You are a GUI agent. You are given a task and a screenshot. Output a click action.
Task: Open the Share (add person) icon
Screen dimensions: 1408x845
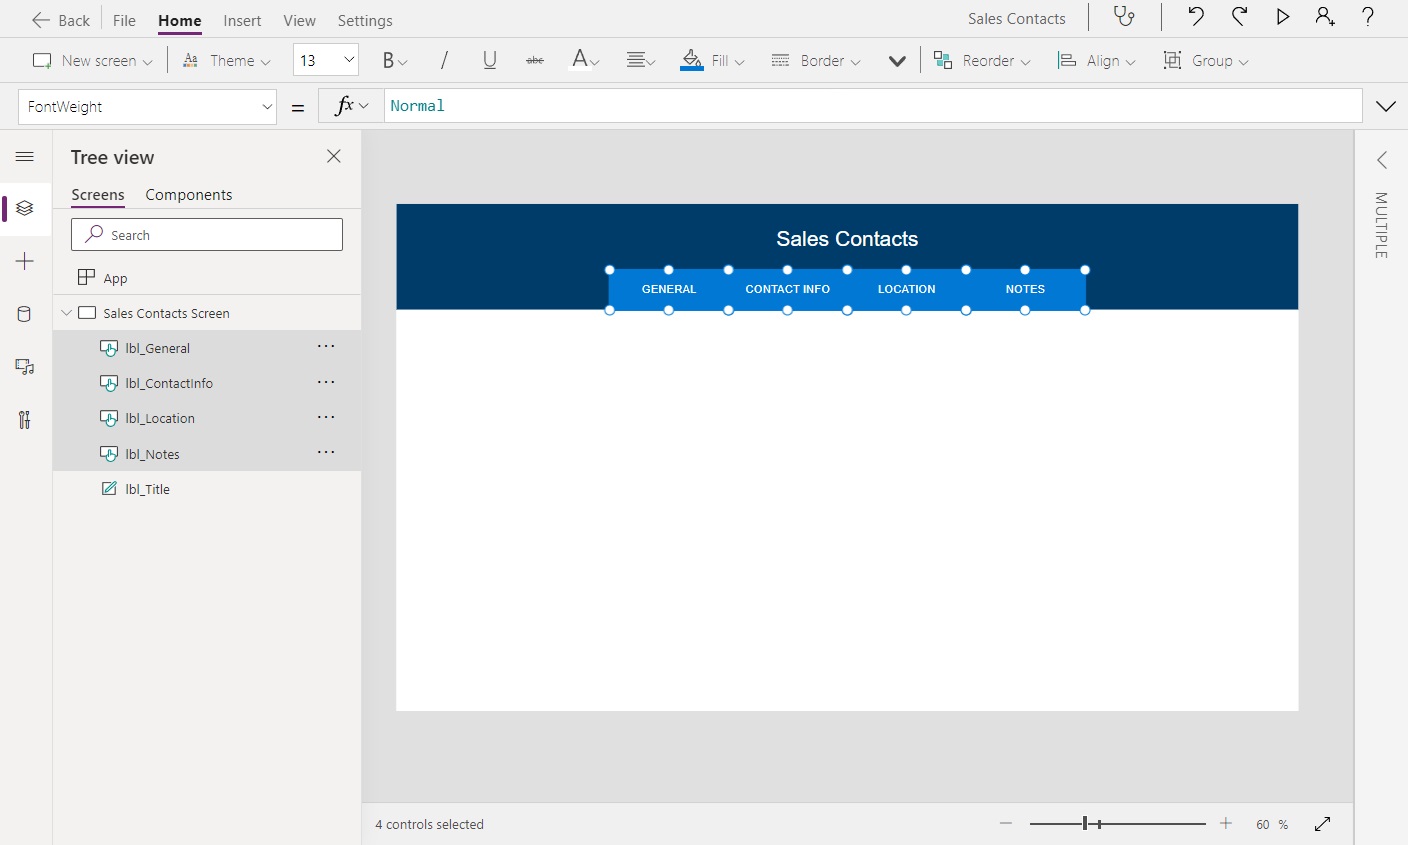click(1325, 17)
